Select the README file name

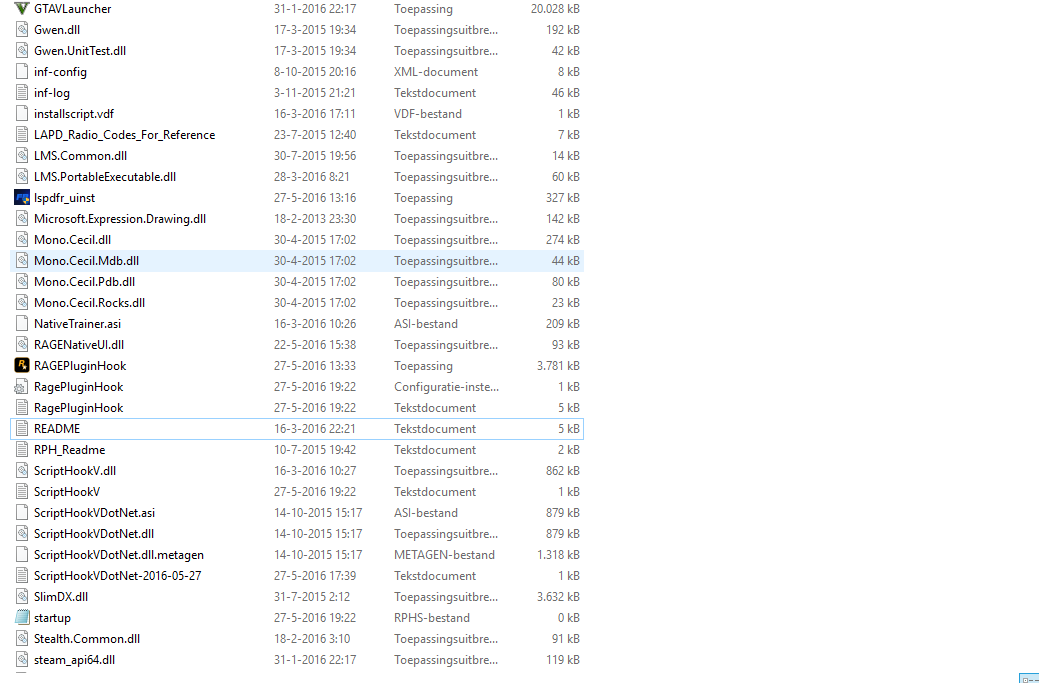(x=57, y=429)
